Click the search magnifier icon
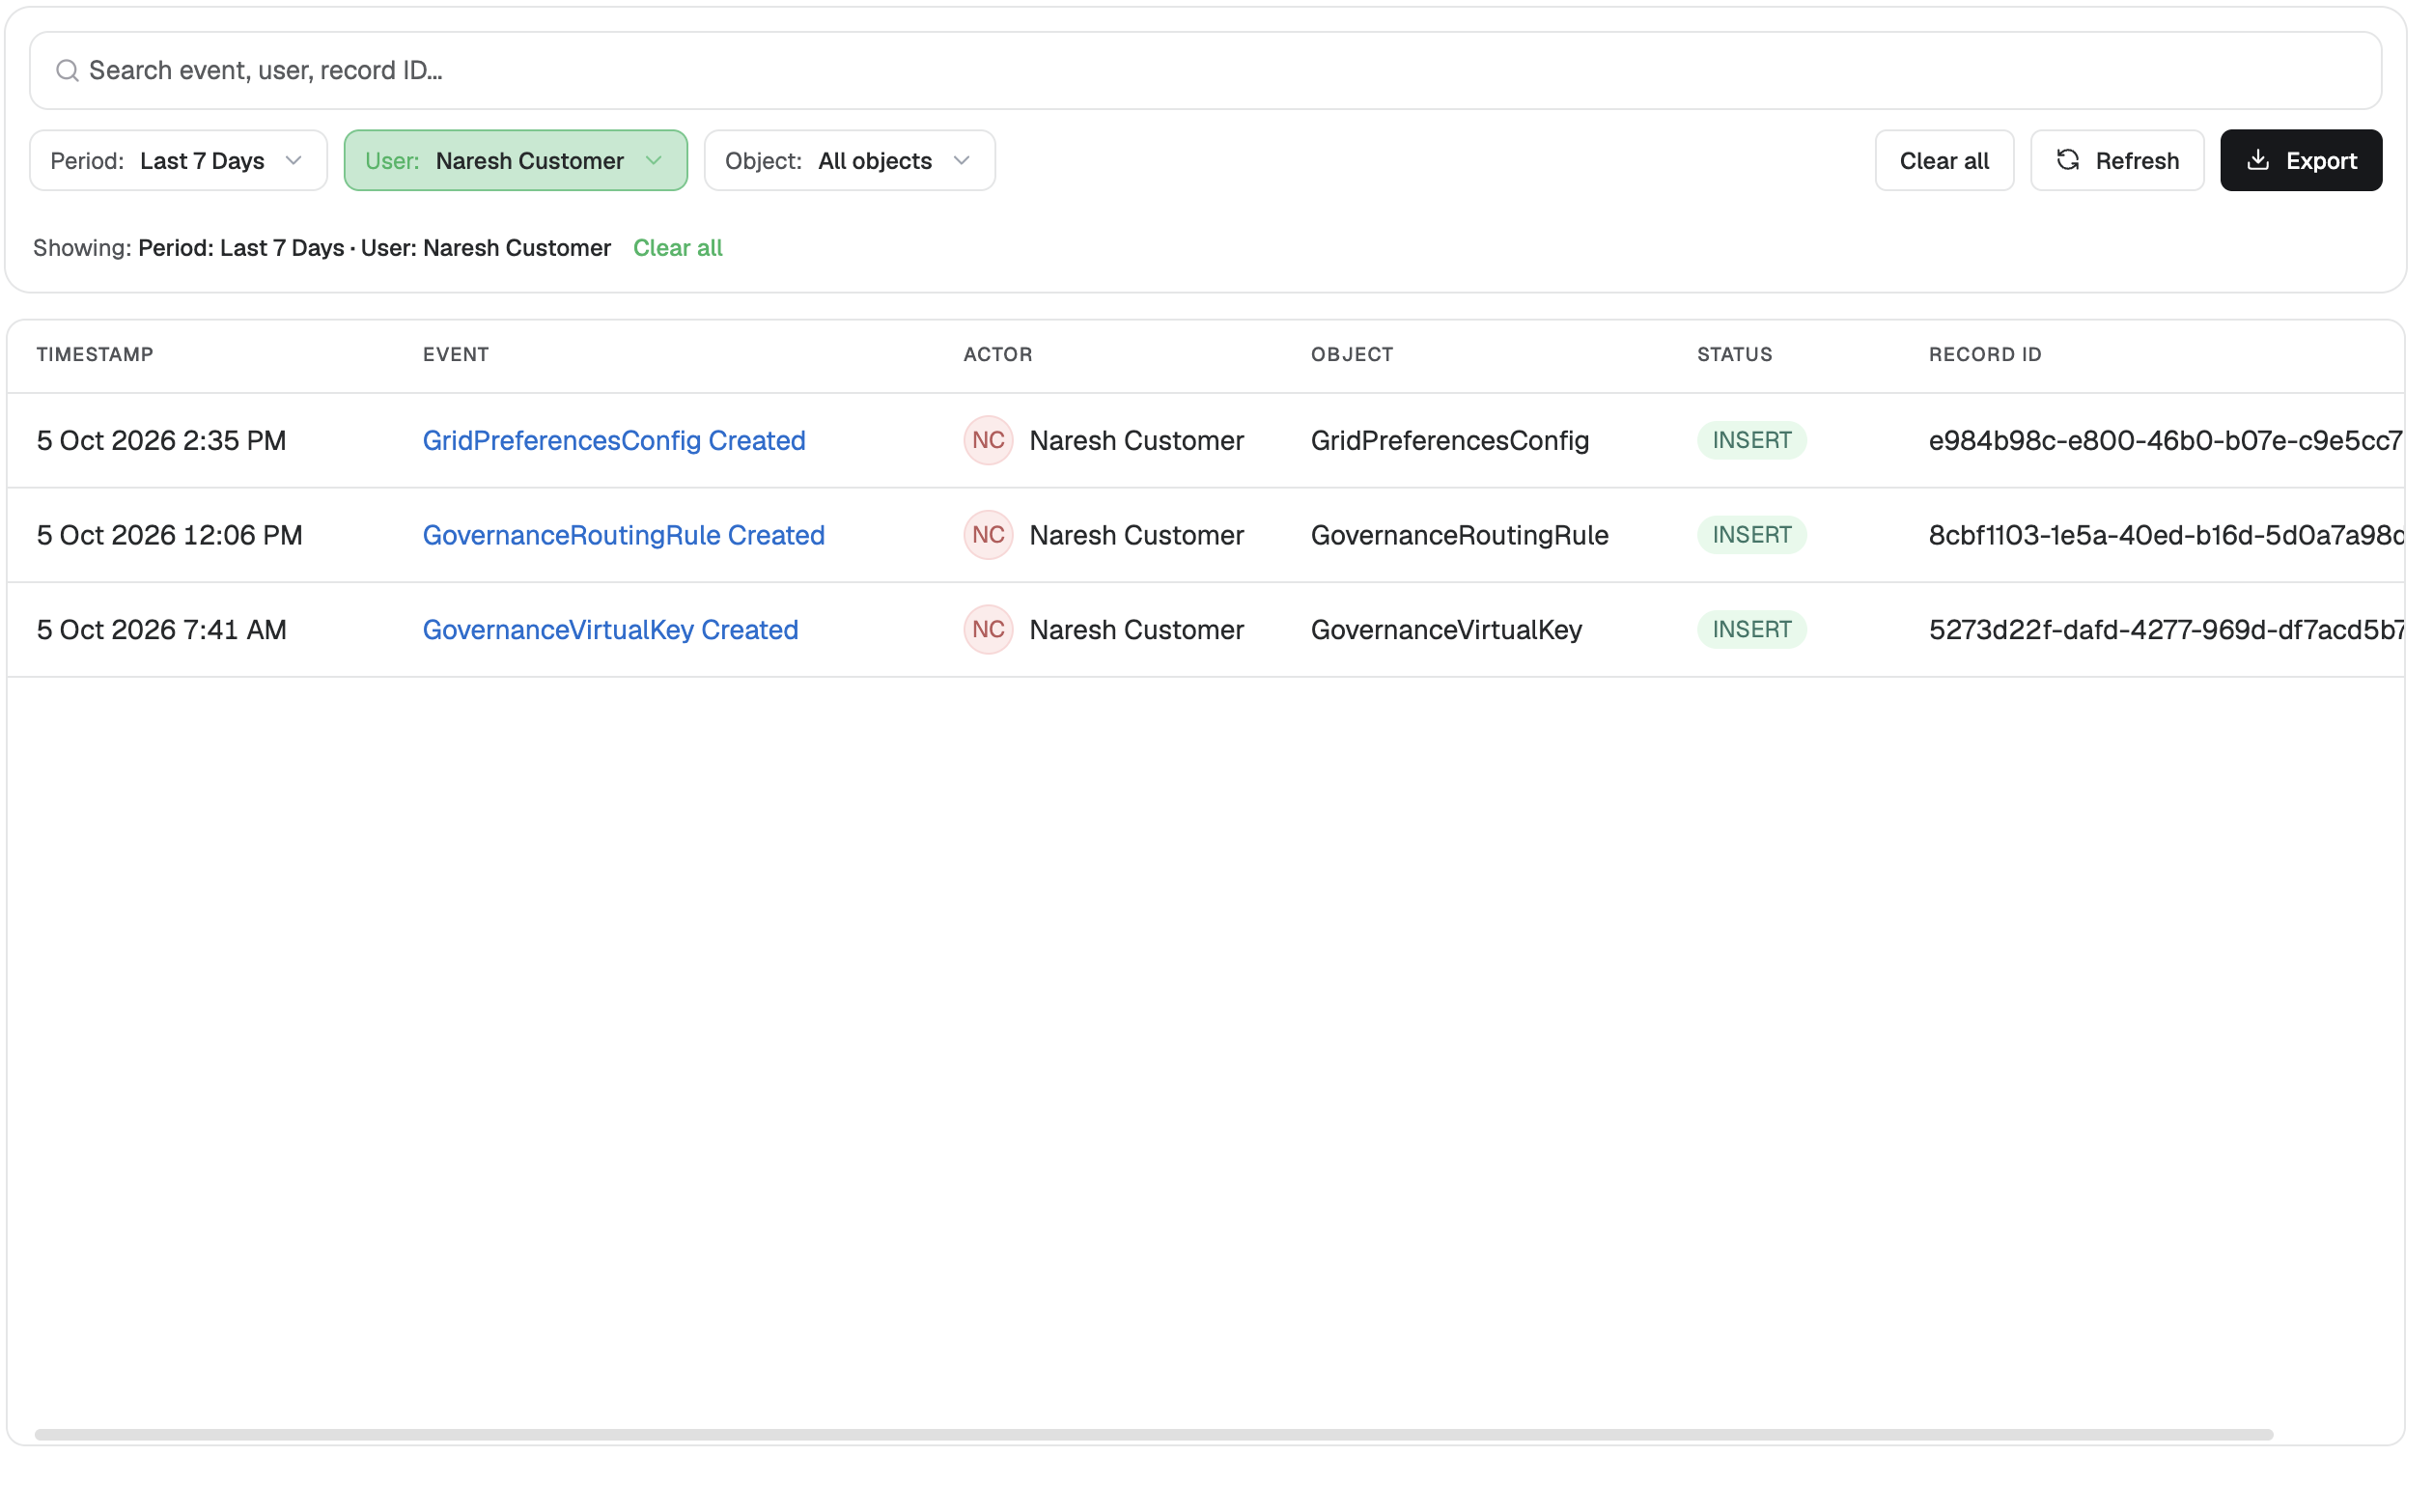 pyautogui.click(x=67, y=71)
